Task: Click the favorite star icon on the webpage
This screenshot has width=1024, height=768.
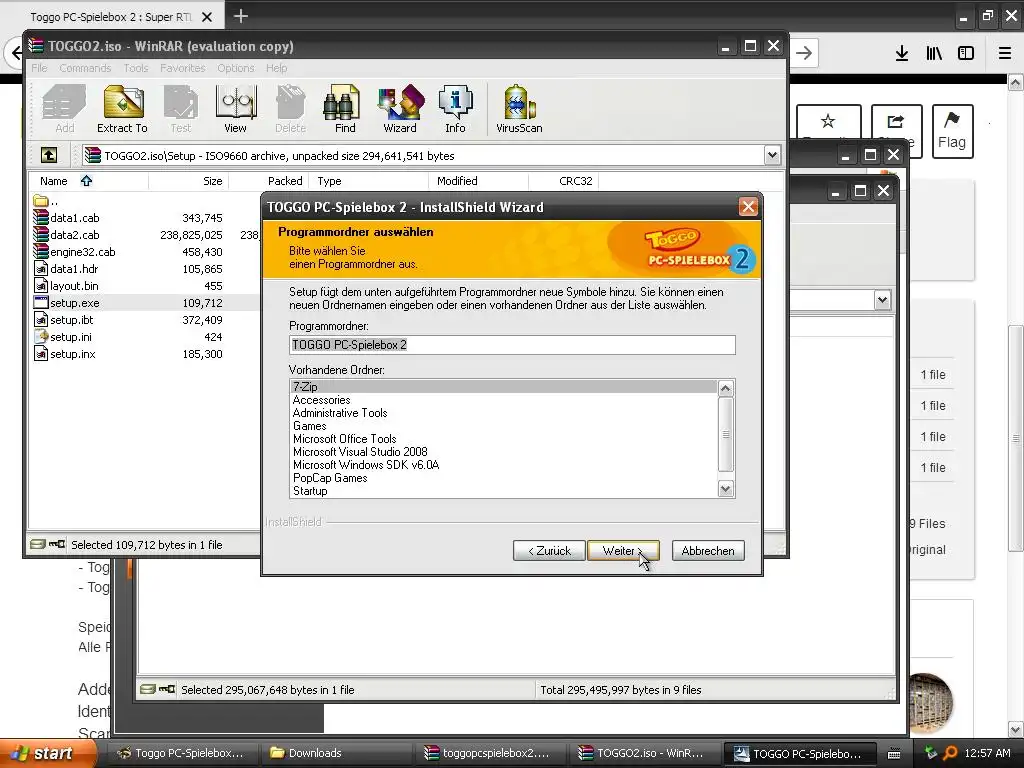Action: click(x=828, y=121)
